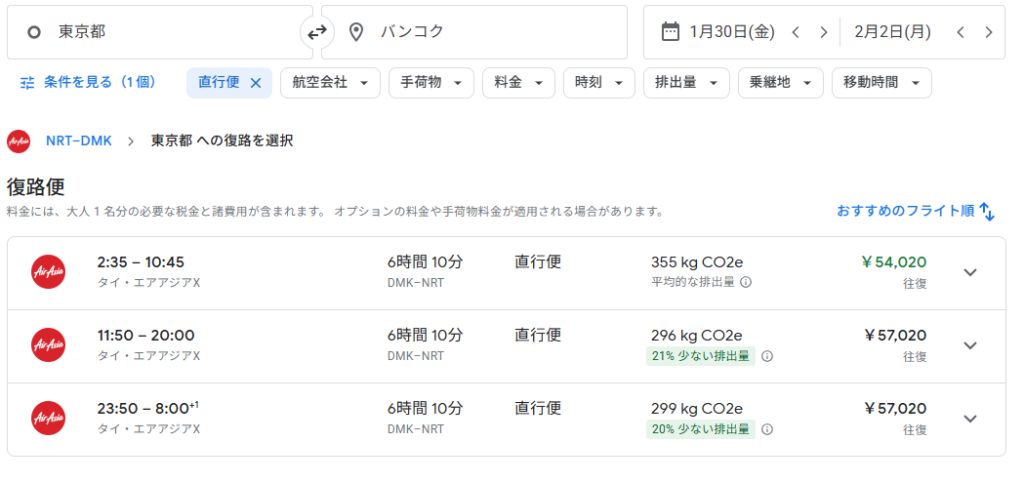The width and height of the screenshot is (1024, 482).
Task: Click the sort arrows icon beside おすすめのフライト順
Action: point(987,211)
